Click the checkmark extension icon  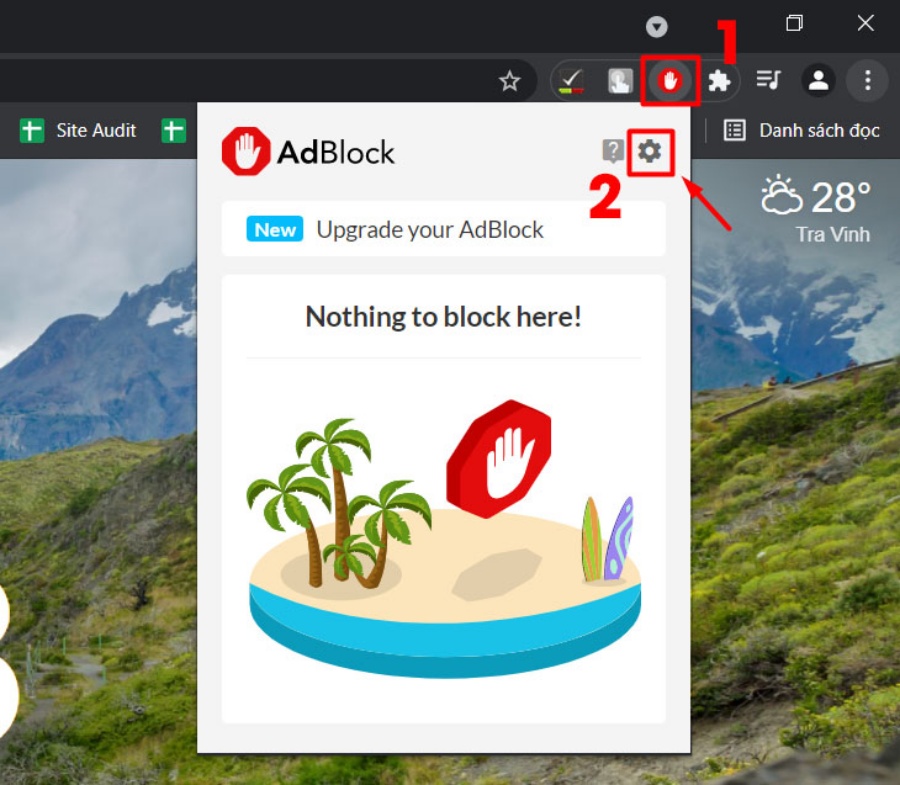[571, 81]
